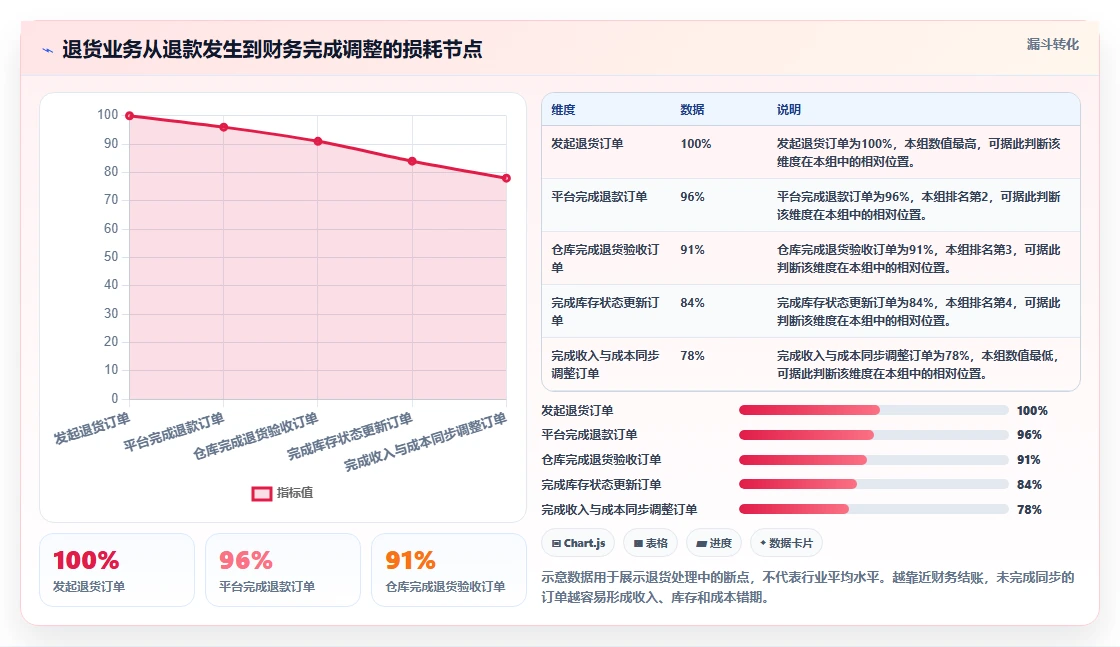Click x-axis label 仓库完成退货验收订单 under chart
This screenshot has height=647, width=1120.
point(256,436)
